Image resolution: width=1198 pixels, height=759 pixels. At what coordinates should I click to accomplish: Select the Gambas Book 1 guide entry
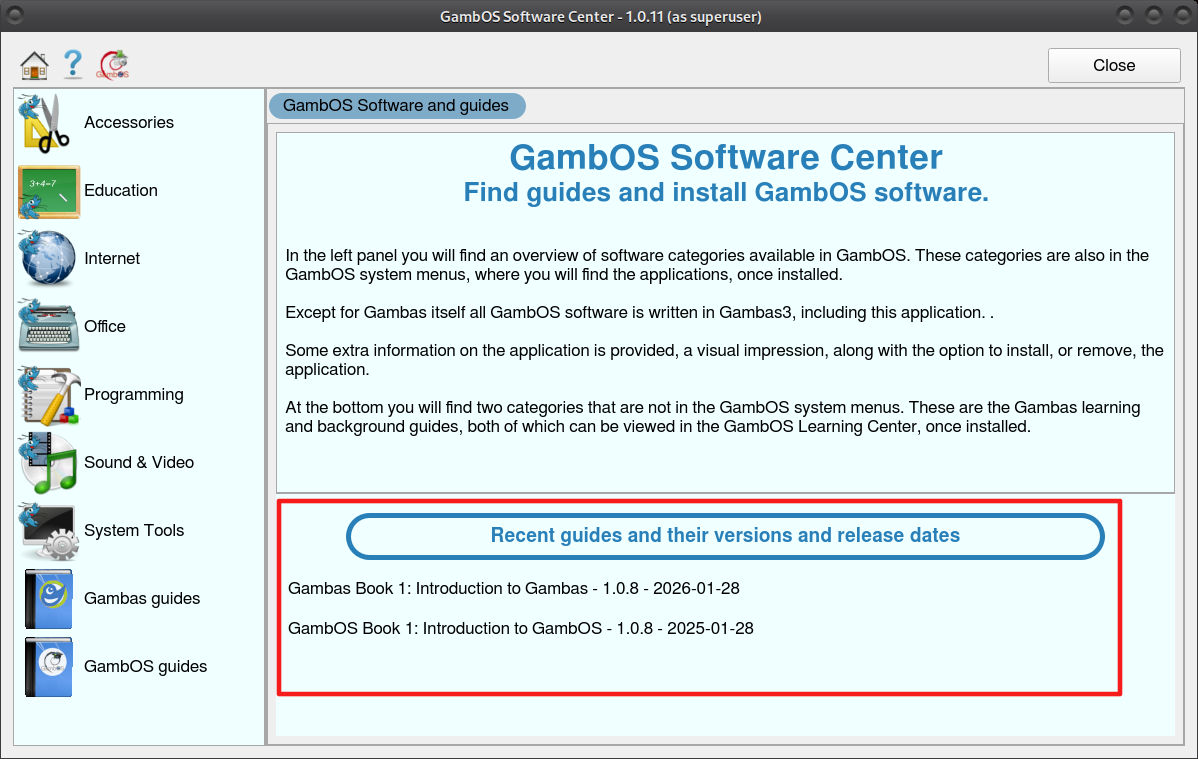pos(513,589)
